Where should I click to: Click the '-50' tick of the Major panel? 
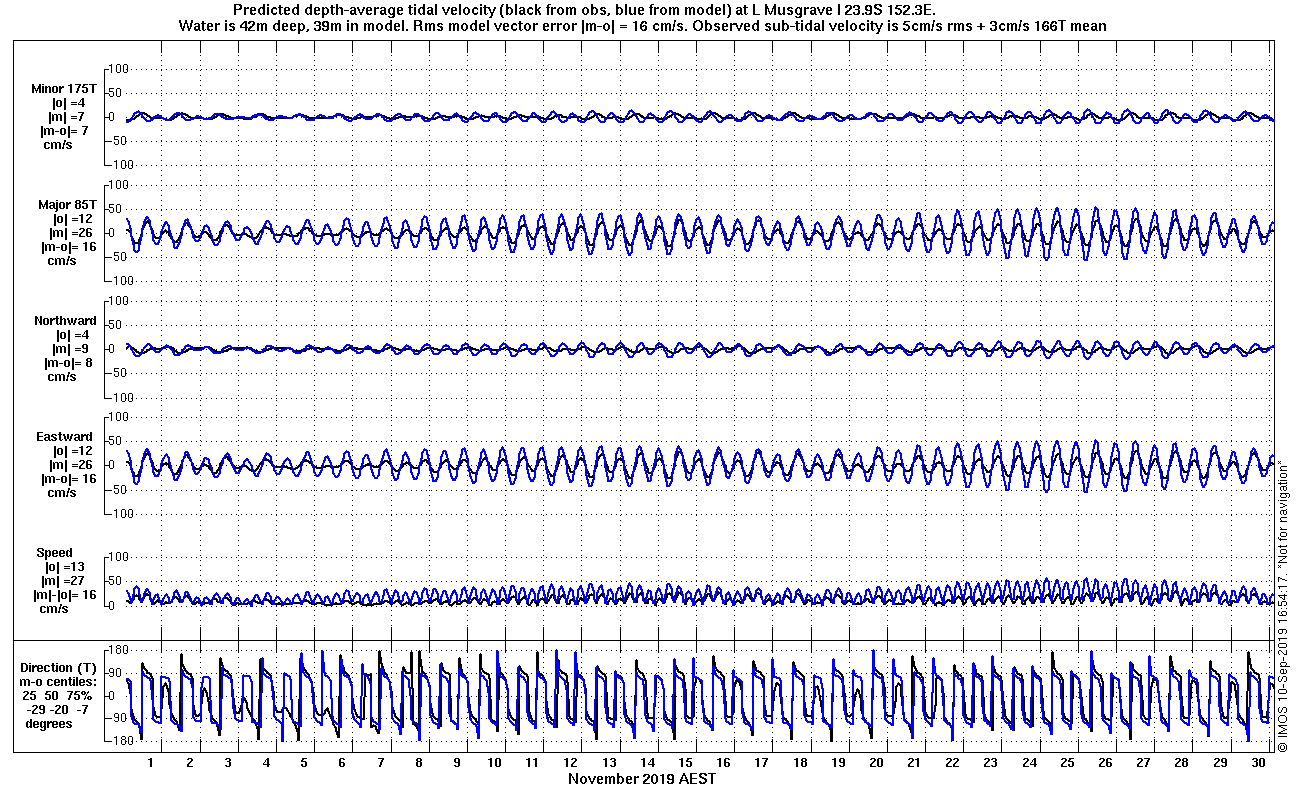point(119,257)
